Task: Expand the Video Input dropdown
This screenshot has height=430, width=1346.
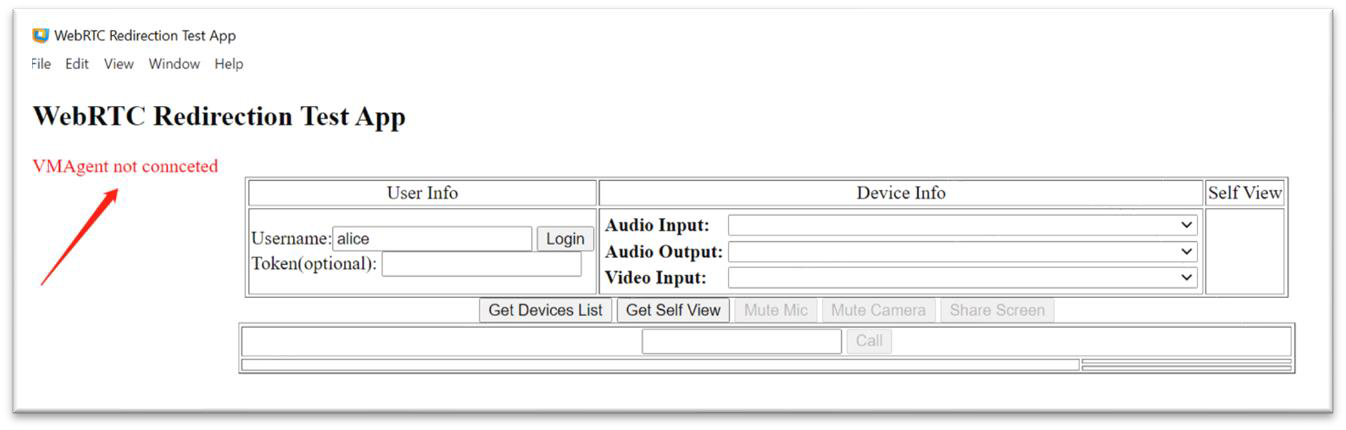Action: click(x=962, y=278)
